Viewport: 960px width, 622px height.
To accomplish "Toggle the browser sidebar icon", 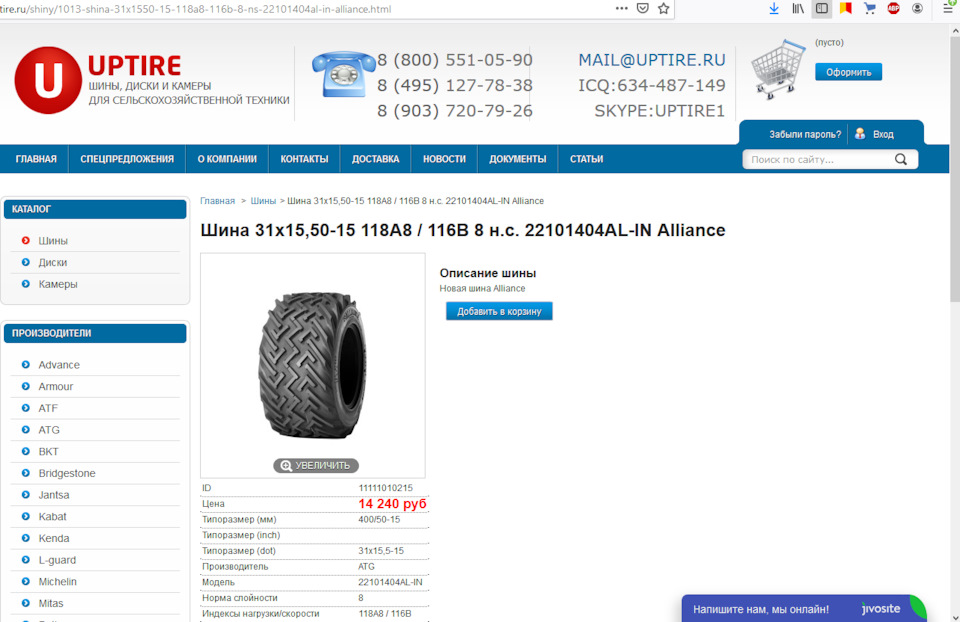I will click(x=822, y=9).
